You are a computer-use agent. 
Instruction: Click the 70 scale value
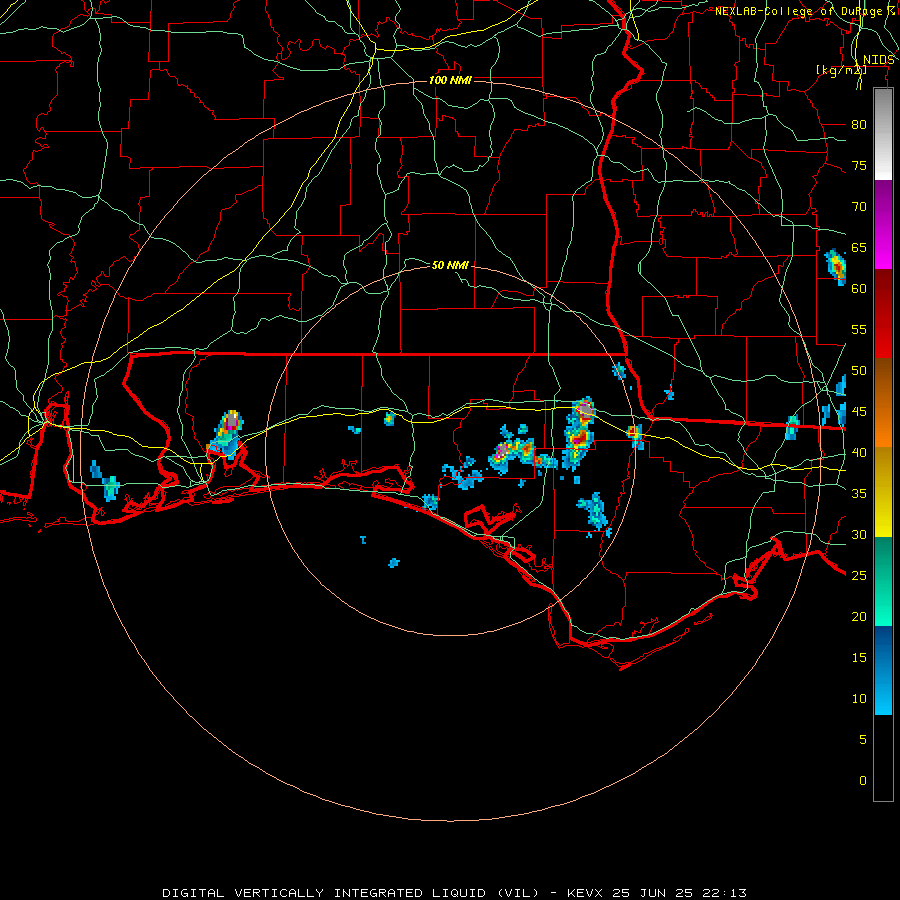pos(859,207)
